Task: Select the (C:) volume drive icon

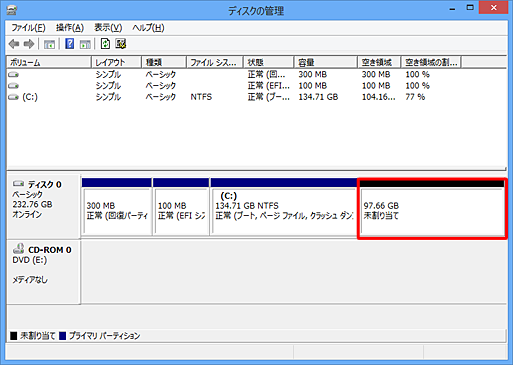Action: point(13,97)
